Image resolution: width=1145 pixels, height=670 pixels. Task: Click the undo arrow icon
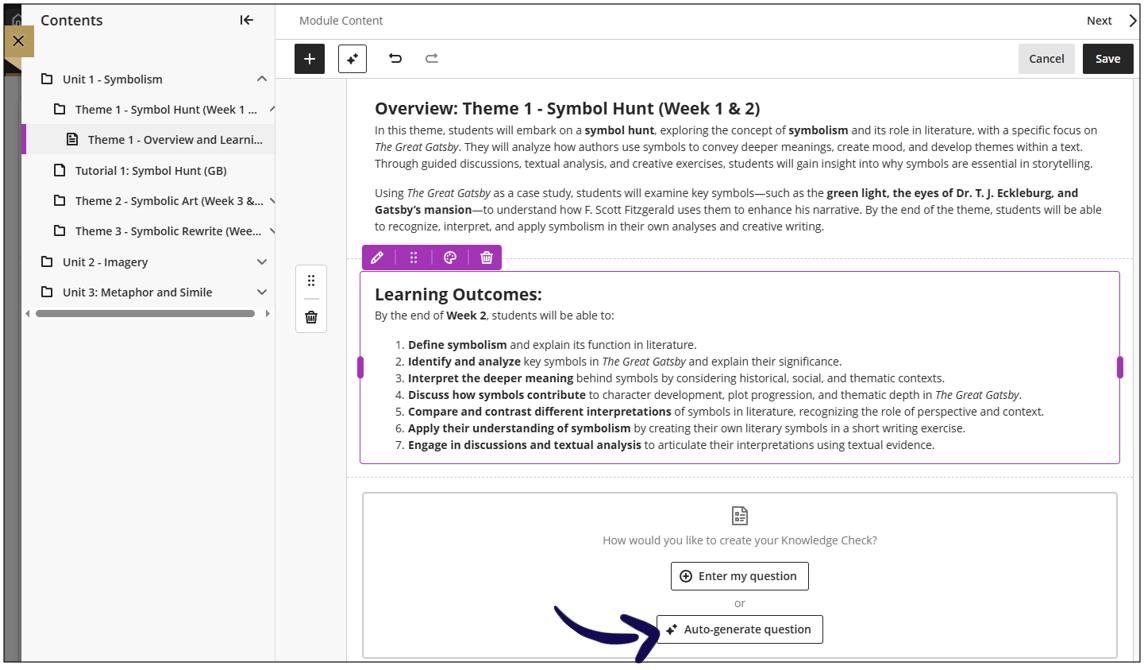[x=394, y=58]
